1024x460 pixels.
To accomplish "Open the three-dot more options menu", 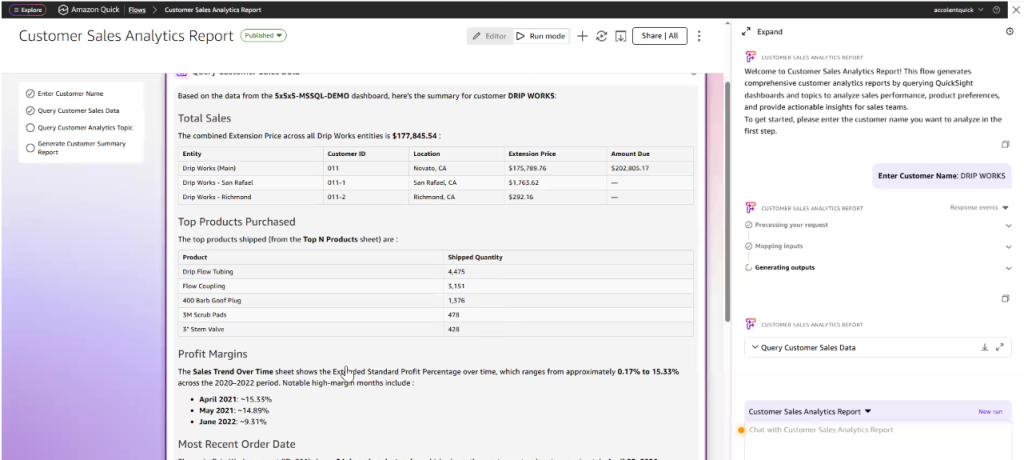I will (x=699, y=36).
